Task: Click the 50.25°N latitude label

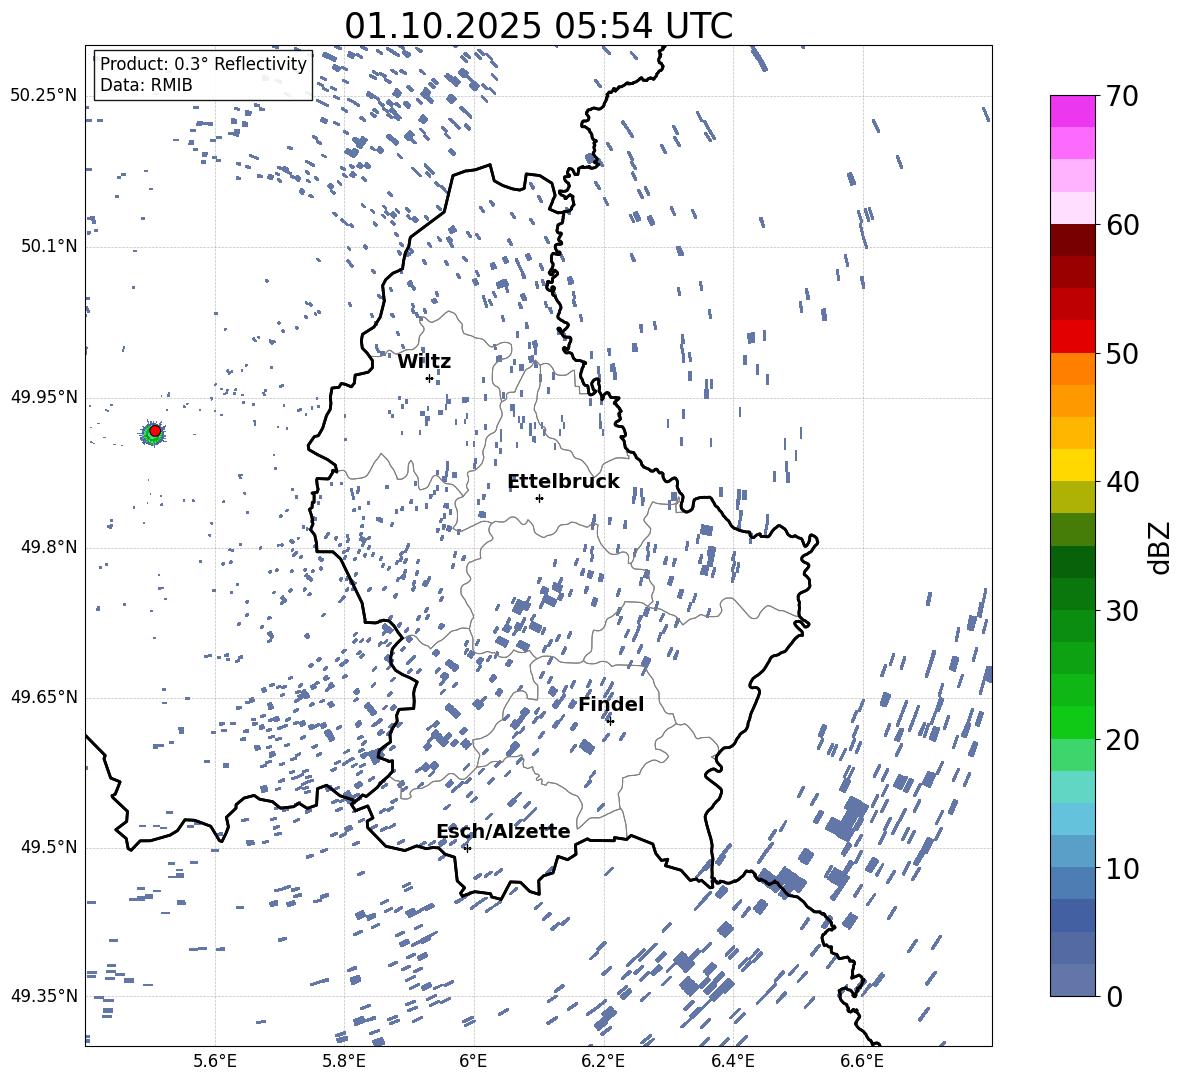Action: coord(44,96)
